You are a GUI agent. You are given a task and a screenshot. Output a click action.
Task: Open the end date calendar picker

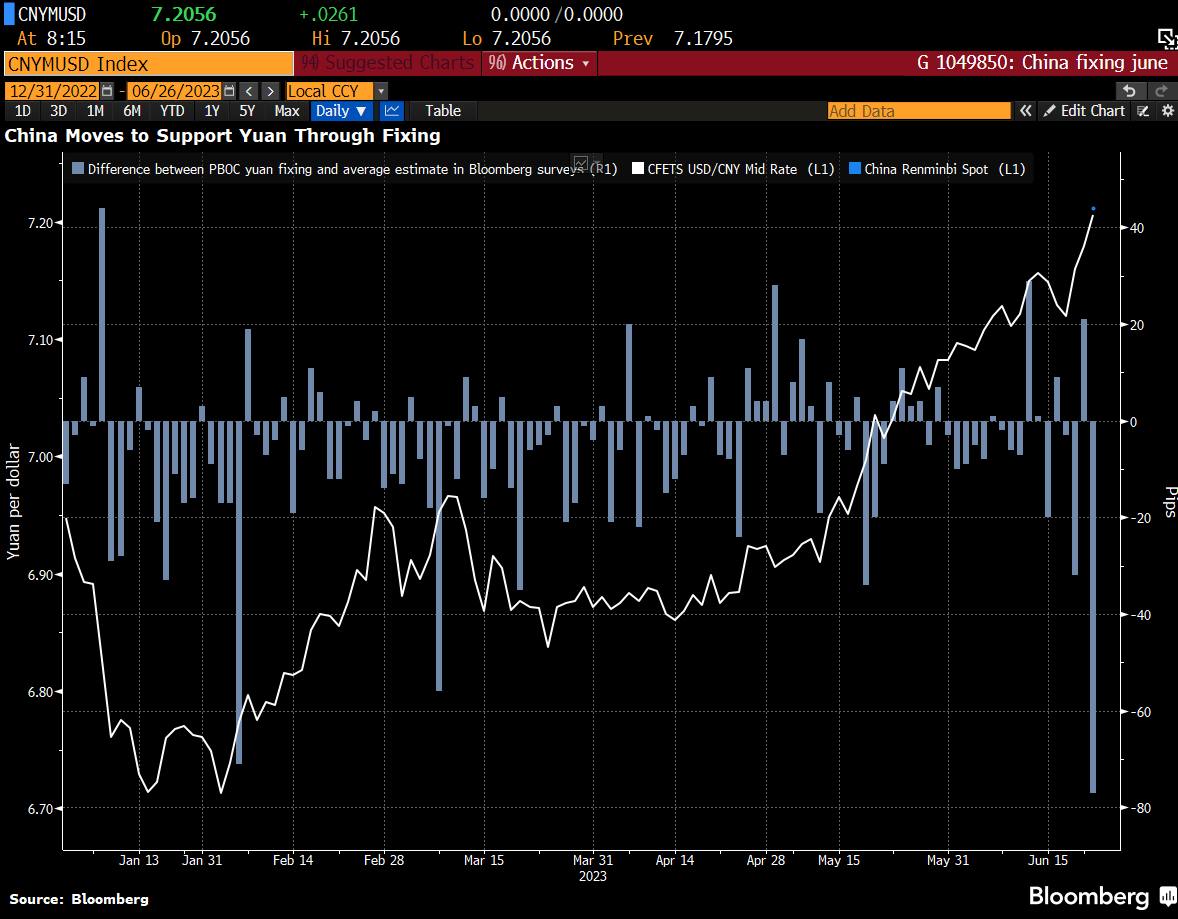point(229,91)
